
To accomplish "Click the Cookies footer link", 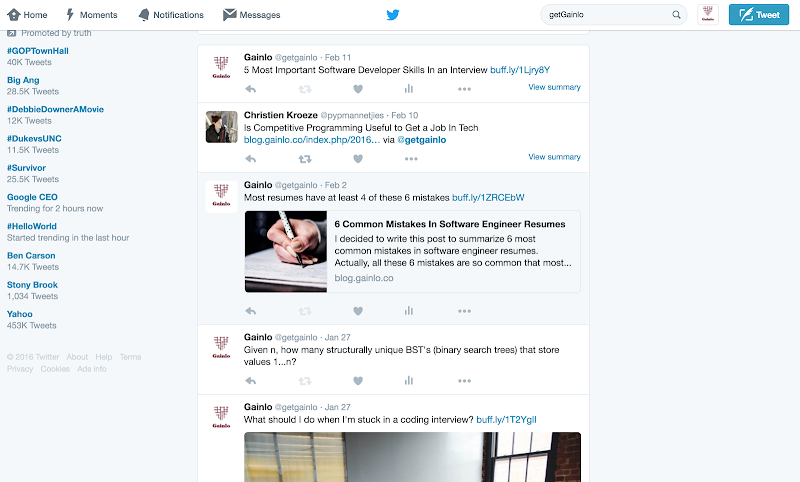I will tap(55, 369).
